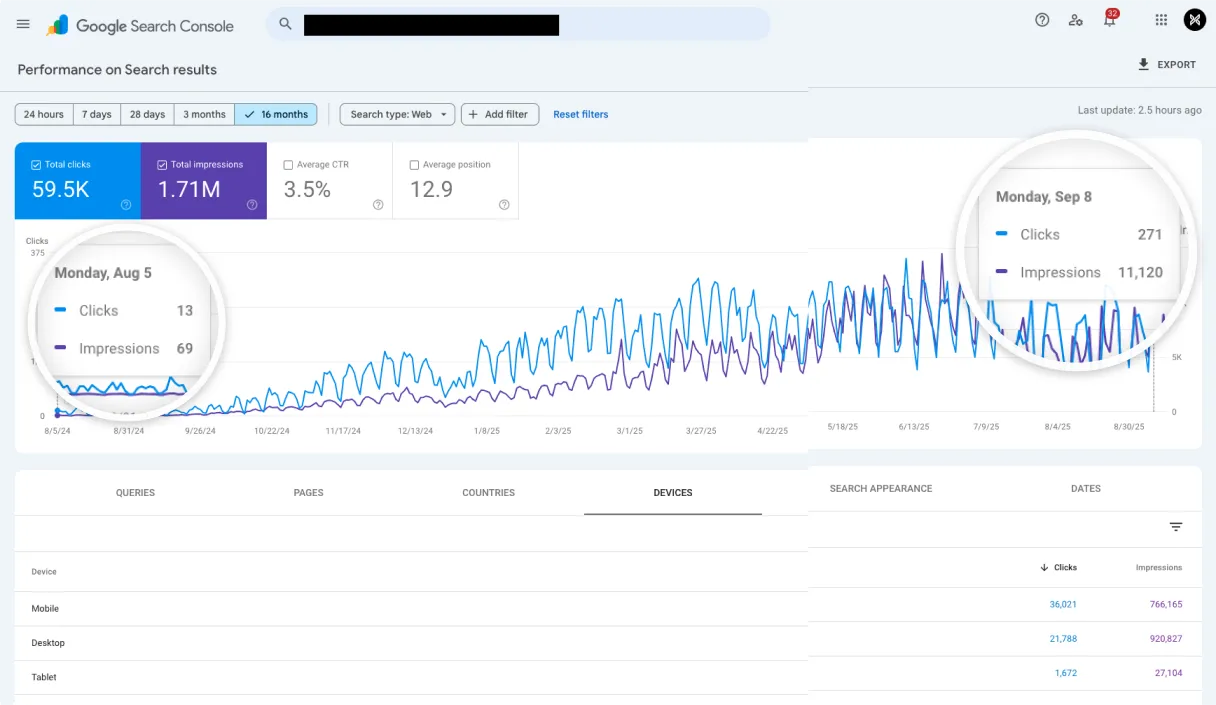Click the Google Search Console logo
Screen dimensions: 1216x705
pyautogui.click(x=140, y=26)
